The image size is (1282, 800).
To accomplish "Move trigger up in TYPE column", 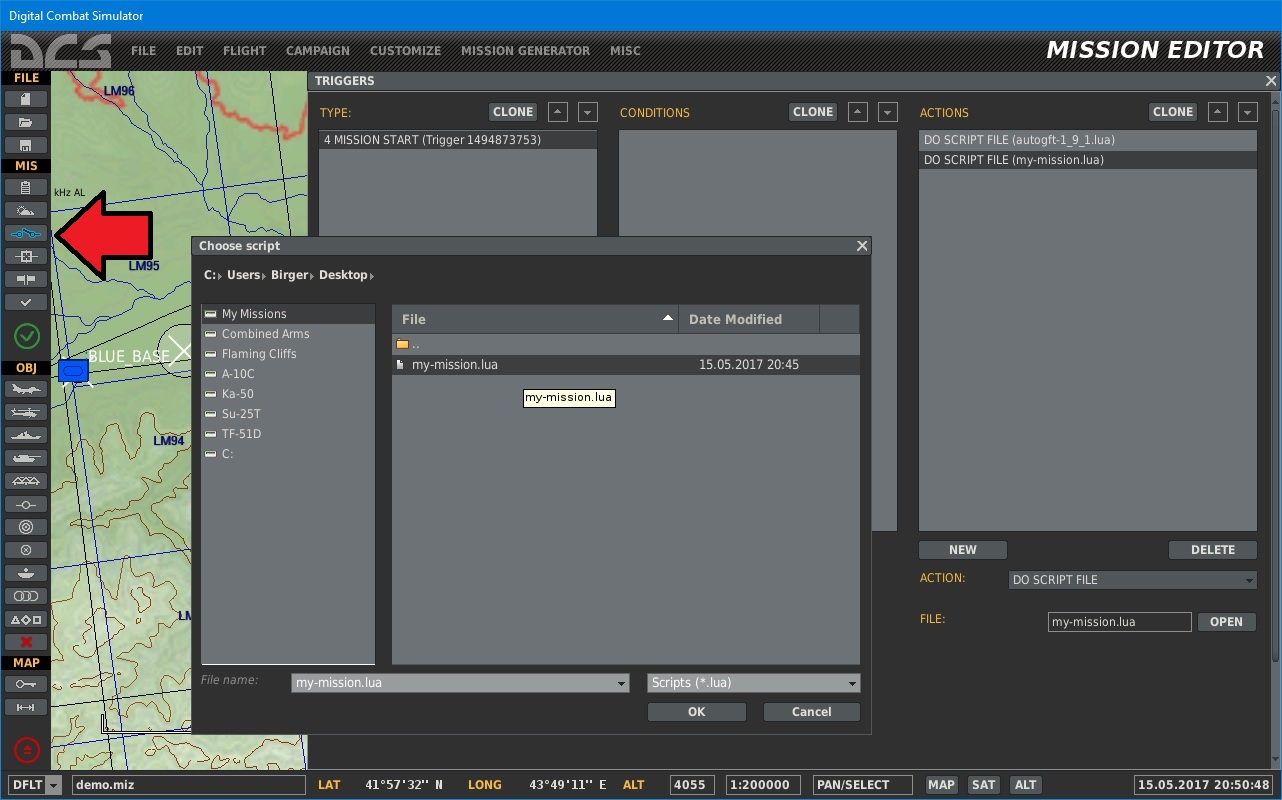I will click(x=558, y=112).
